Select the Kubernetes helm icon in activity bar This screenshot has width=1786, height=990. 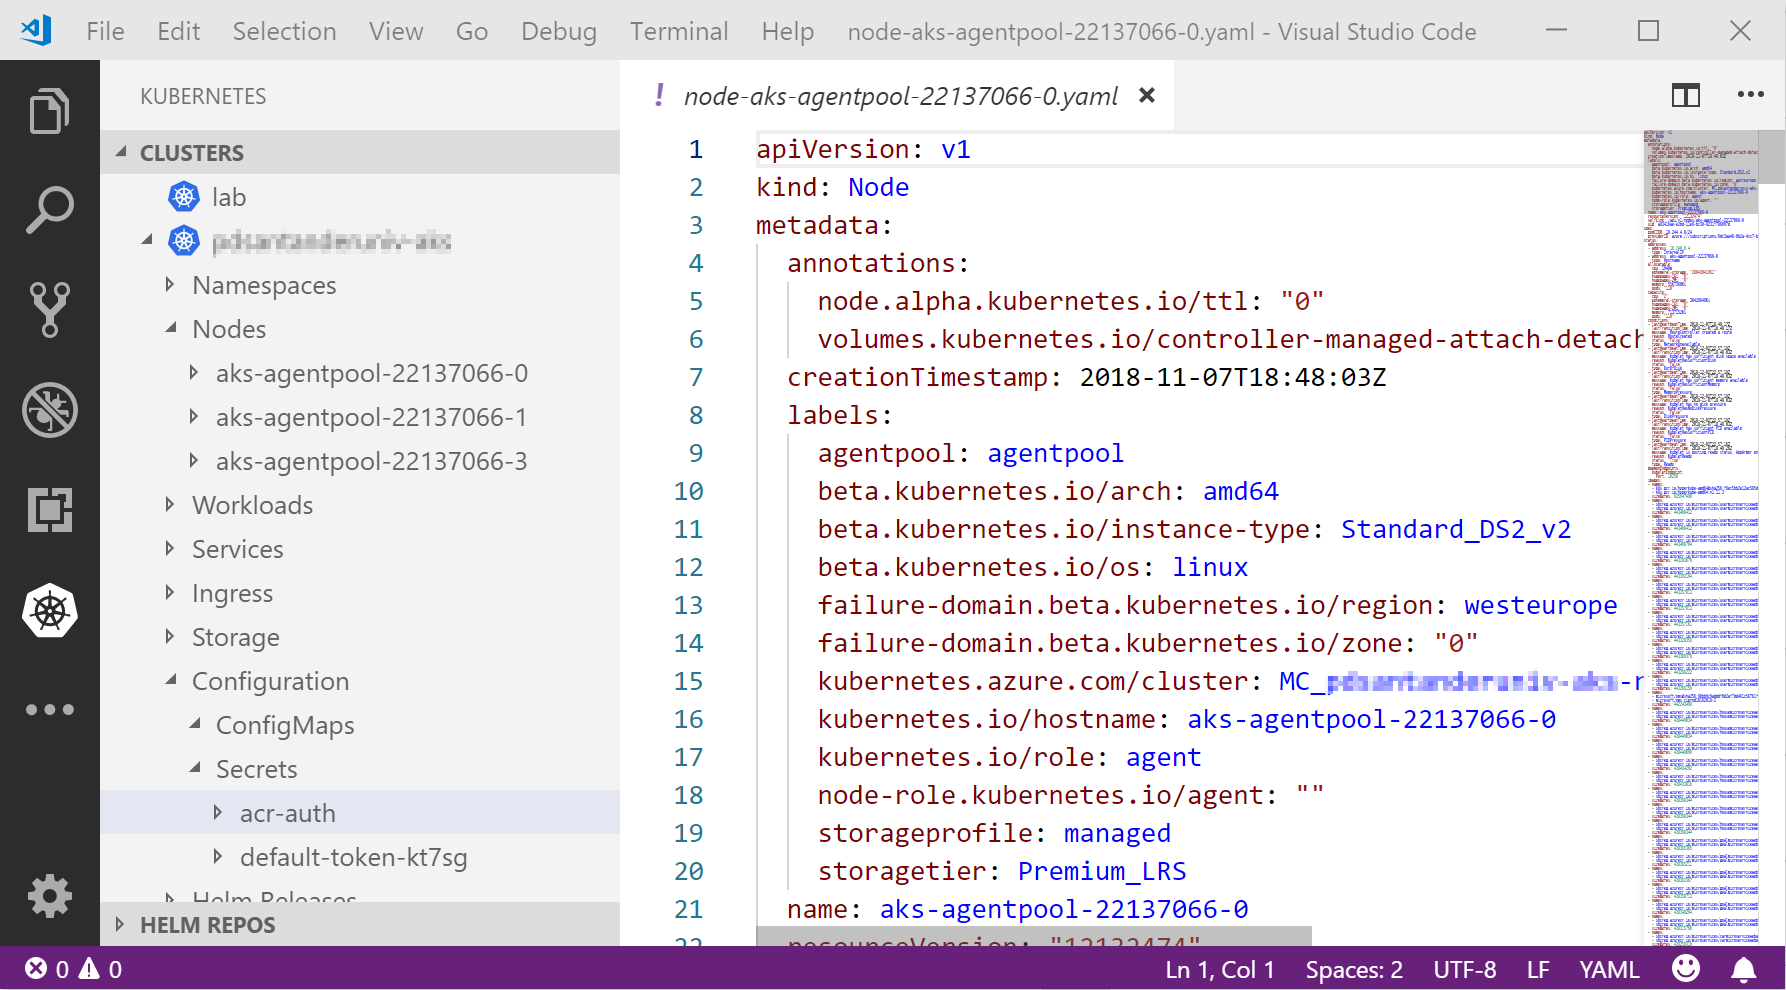pyautogui.click(x=49, y=610)
